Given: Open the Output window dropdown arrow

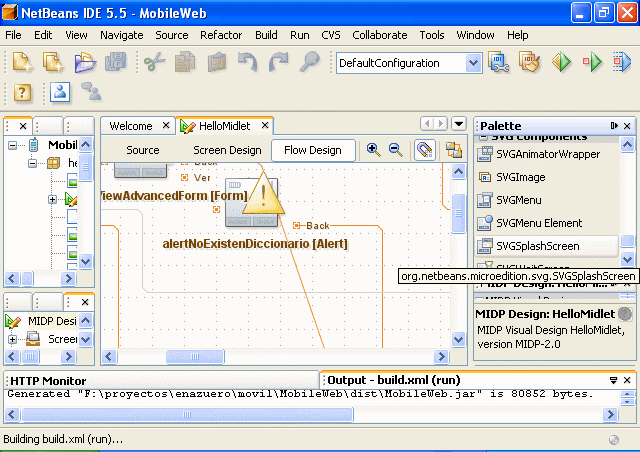Looking at the screenshot, I should [x=613, y=380].
